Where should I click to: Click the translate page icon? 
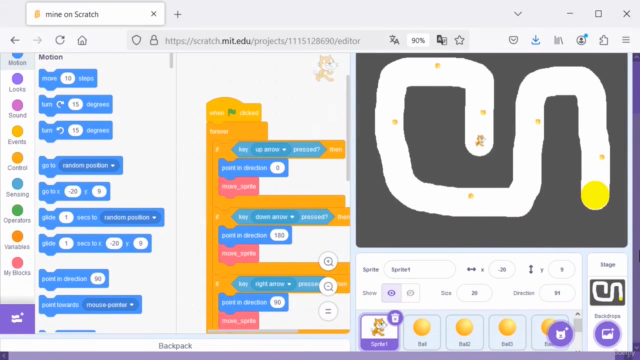[x=394, y=40]
